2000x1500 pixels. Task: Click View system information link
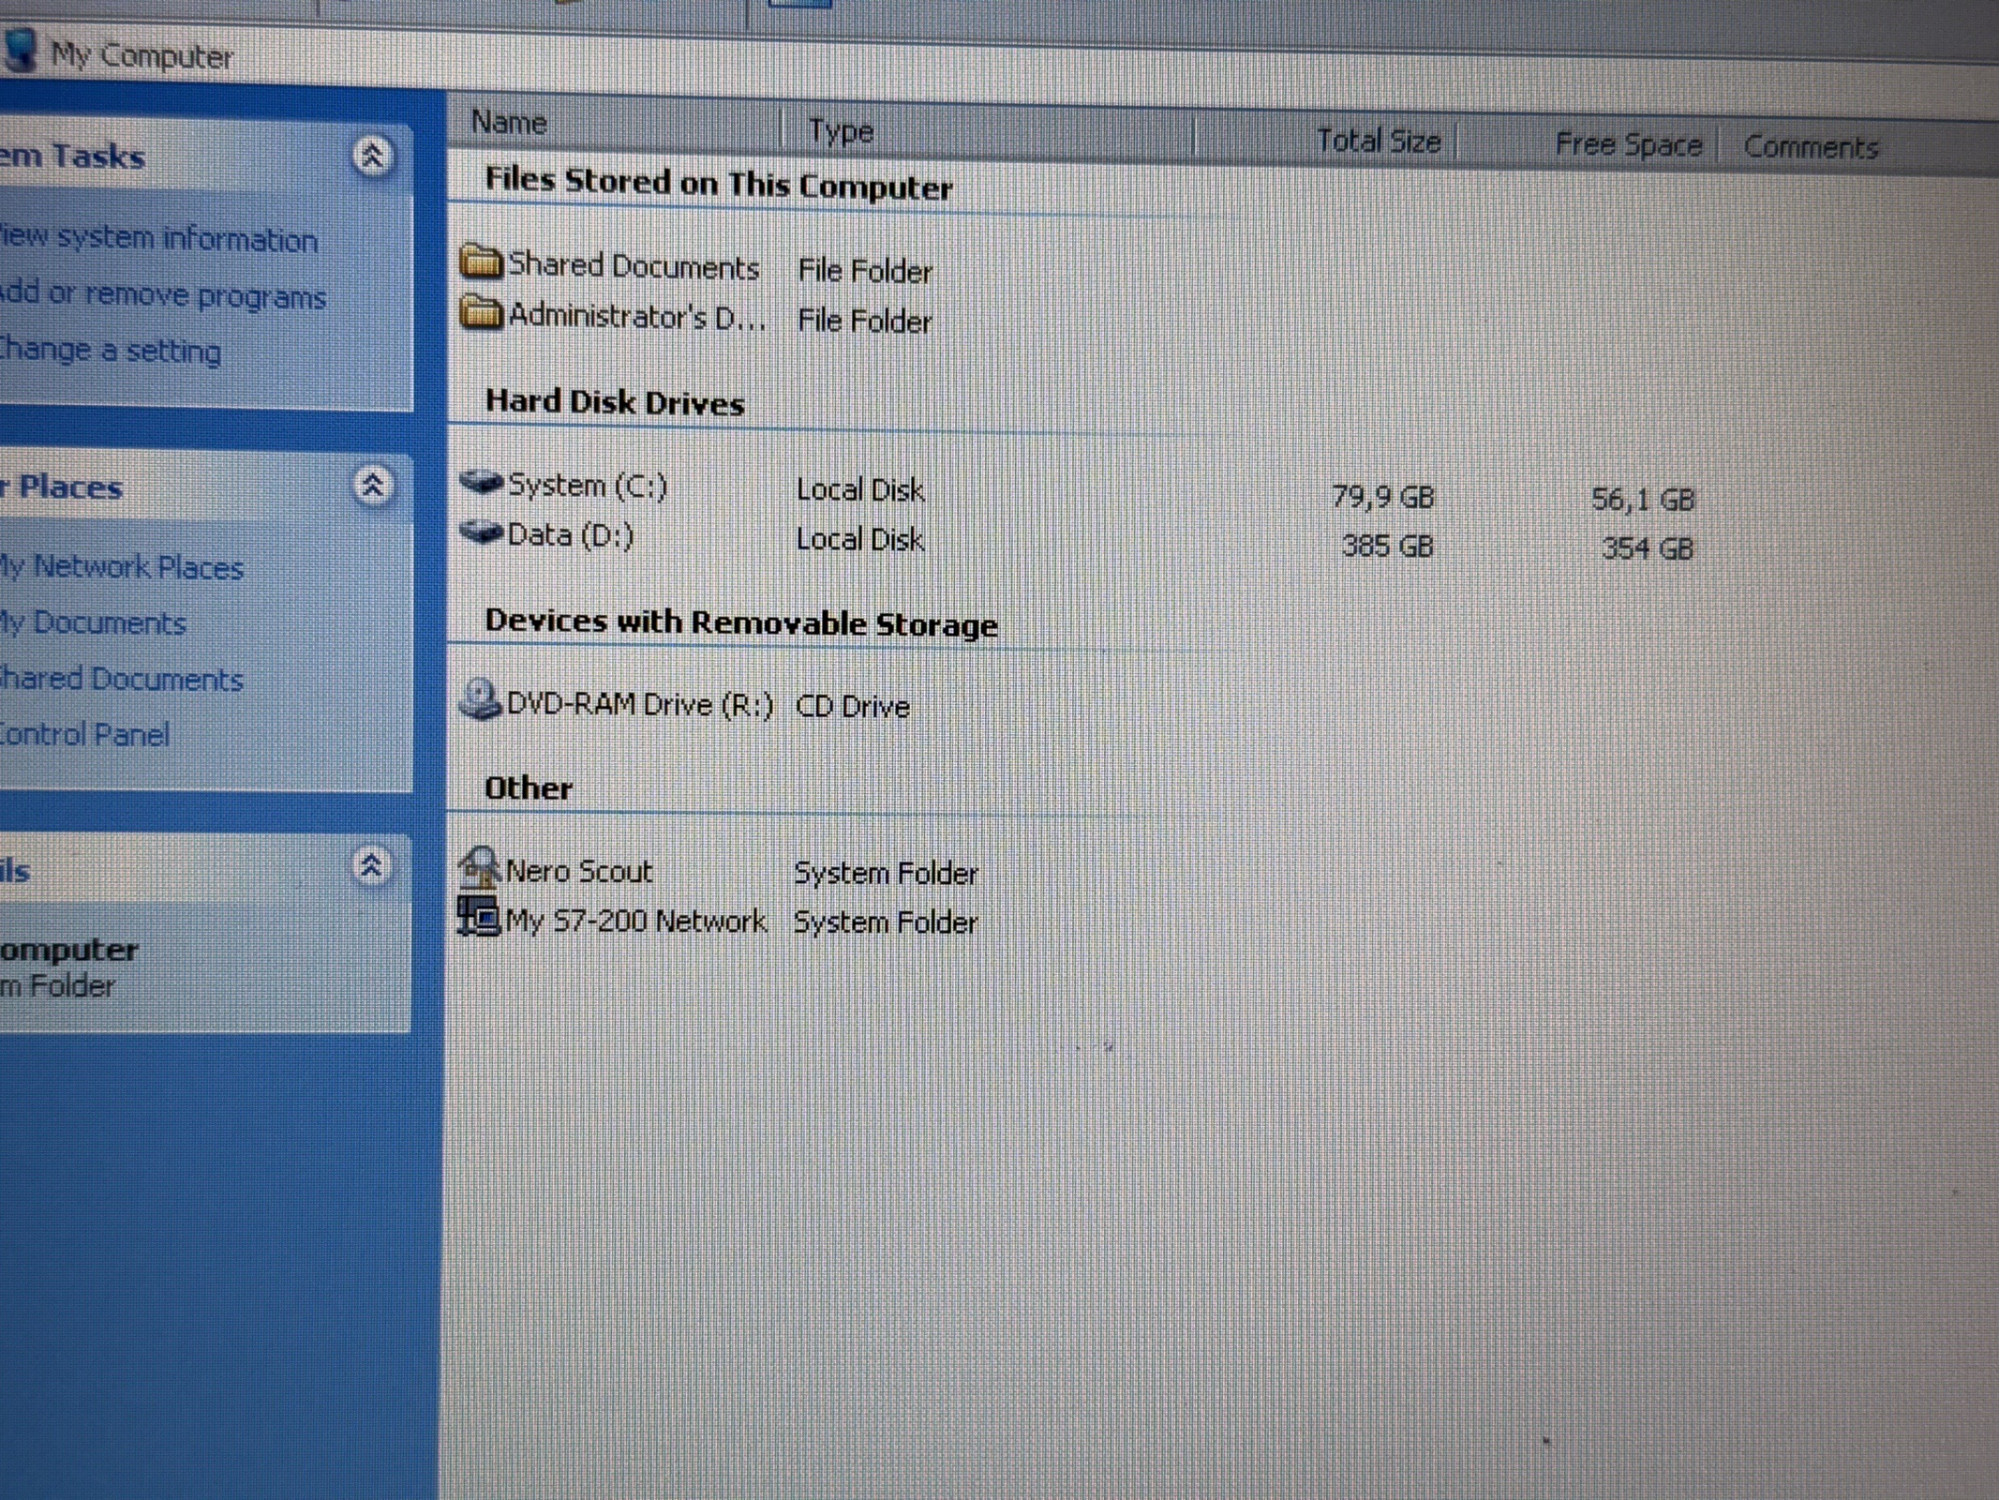[x=160, y=239]
